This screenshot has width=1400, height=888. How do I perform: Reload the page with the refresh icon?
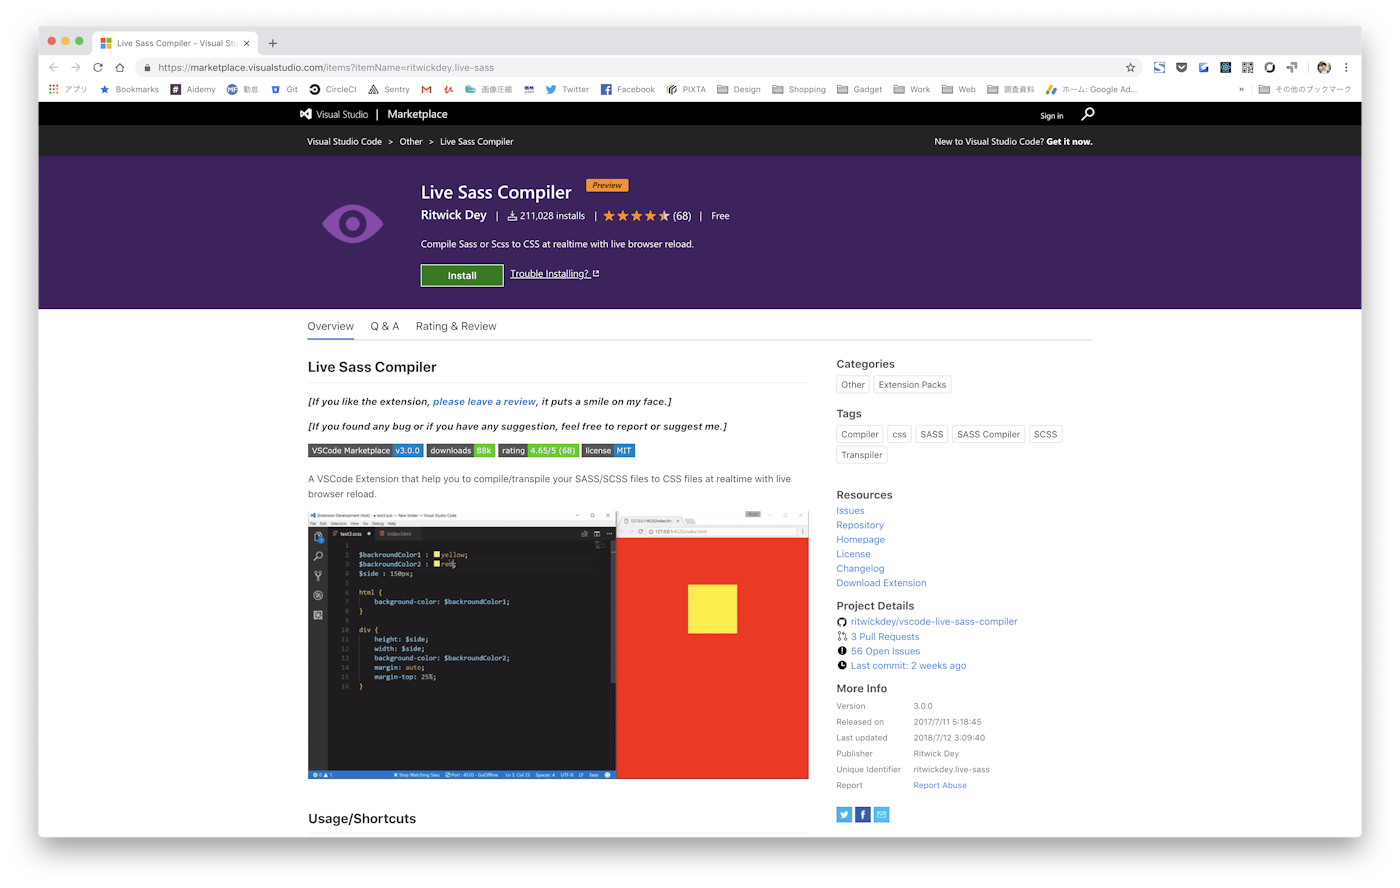tap(98, 68)
